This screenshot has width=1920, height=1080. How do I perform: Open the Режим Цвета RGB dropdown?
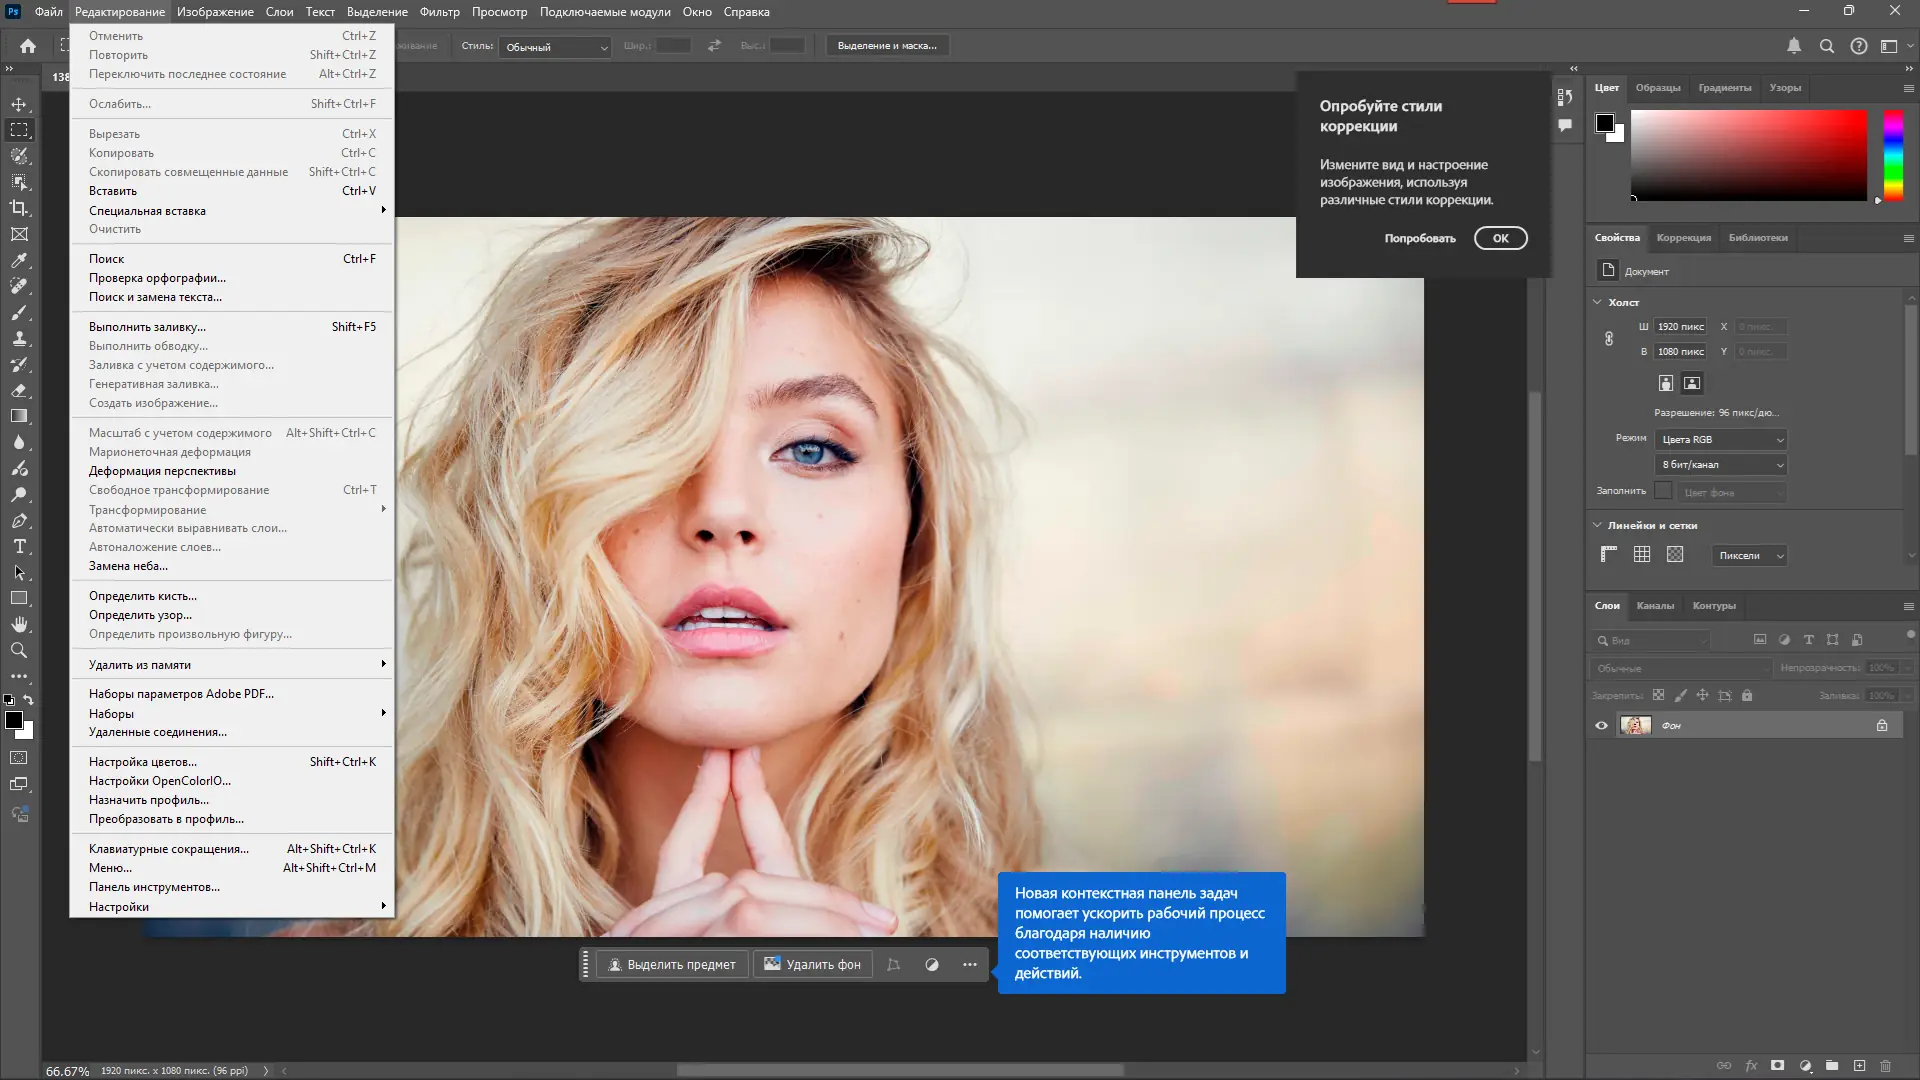point(1721,440)
